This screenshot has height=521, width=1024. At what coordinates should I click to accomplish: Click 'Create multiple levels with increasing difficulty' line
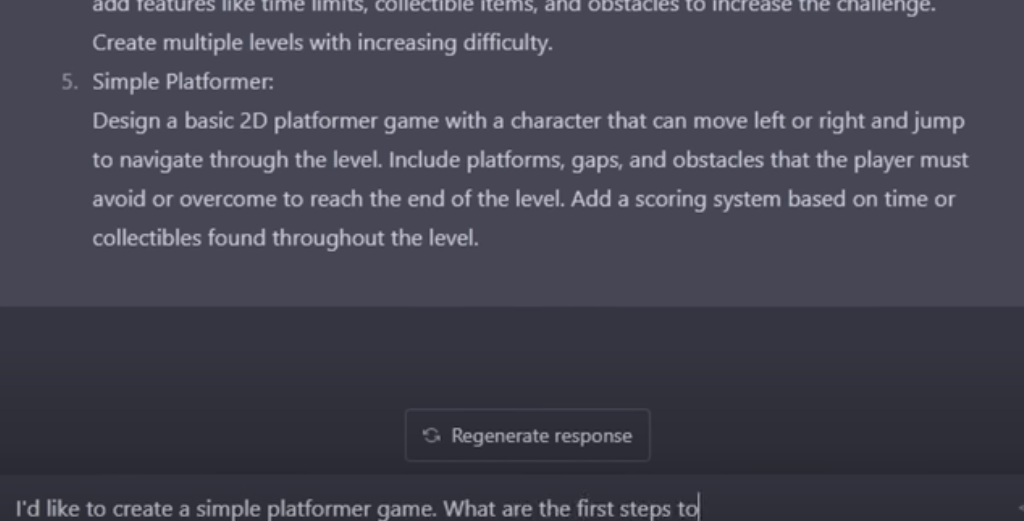323,43
